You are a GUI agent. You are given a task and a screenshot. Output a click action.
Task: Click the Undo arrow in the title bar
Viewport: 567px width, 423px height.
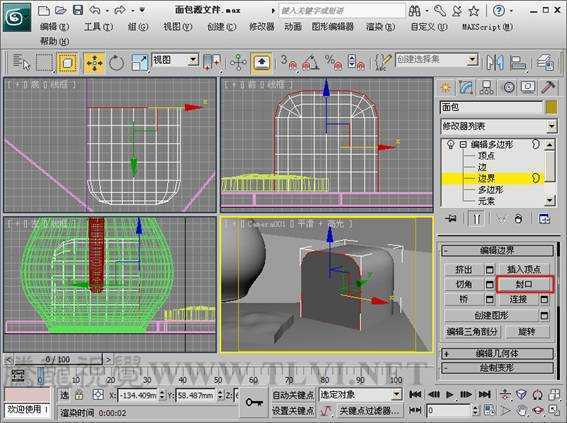[95, 10]
